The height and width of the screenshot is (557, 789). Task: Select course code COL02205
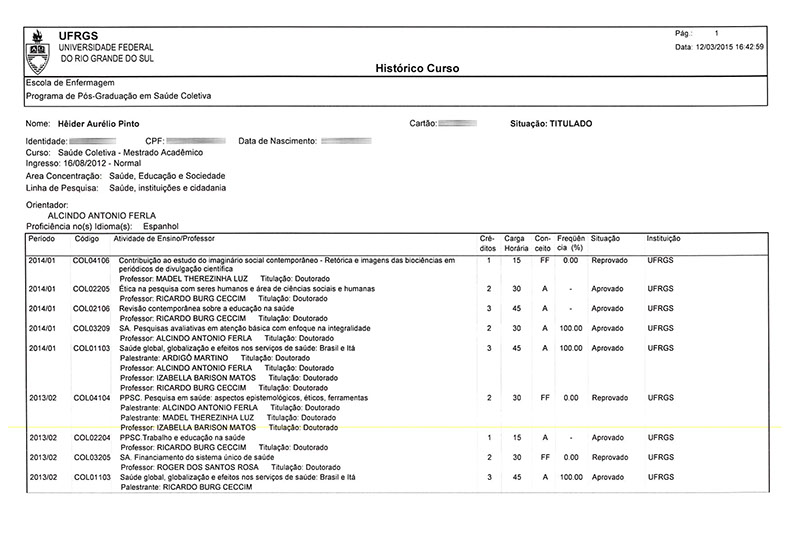(91, 288)
